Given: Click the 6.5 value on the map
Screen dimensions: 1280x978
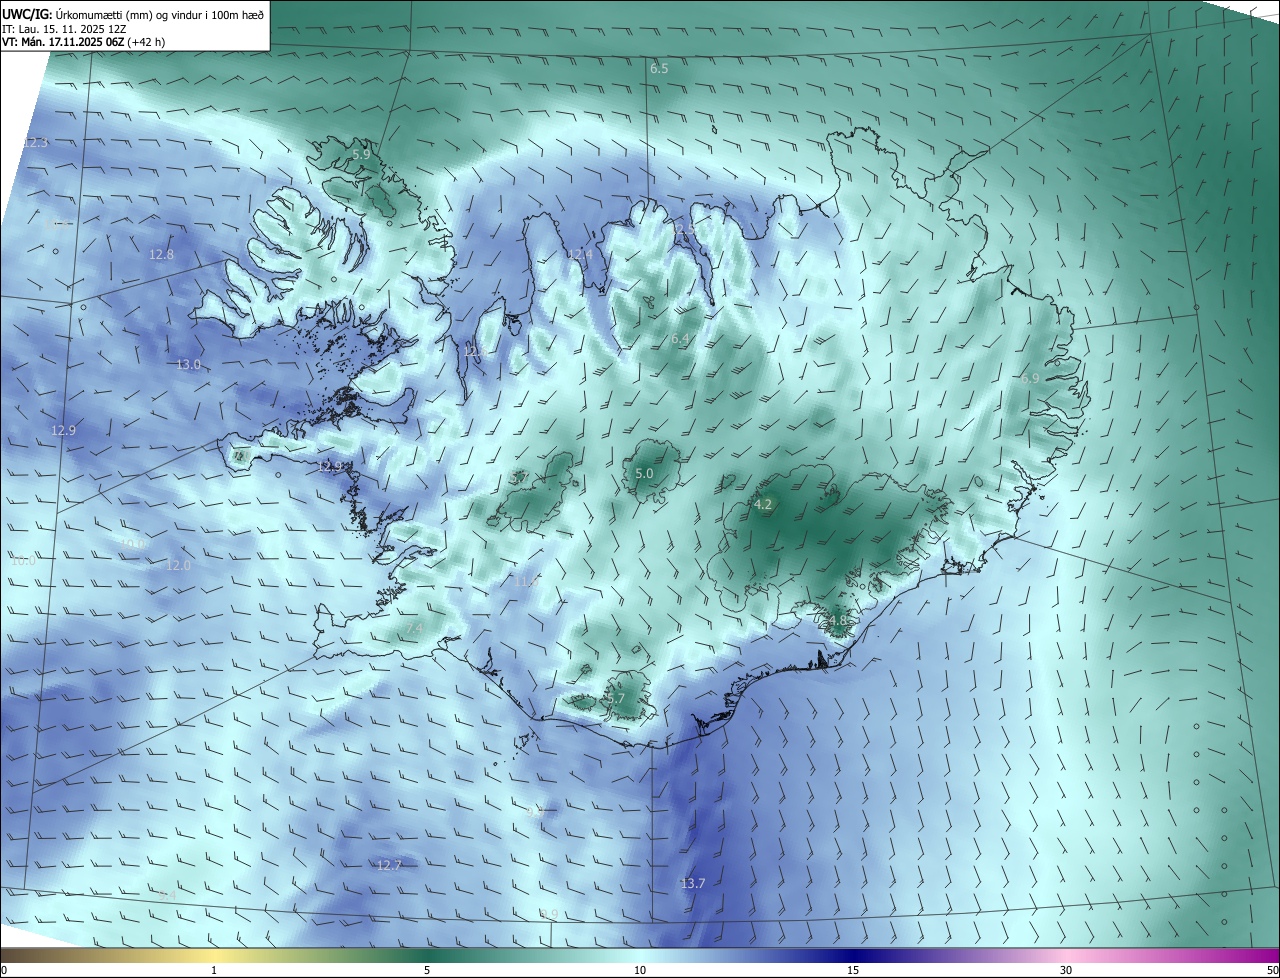Looking at the screenshot, I should pos(659,69).
